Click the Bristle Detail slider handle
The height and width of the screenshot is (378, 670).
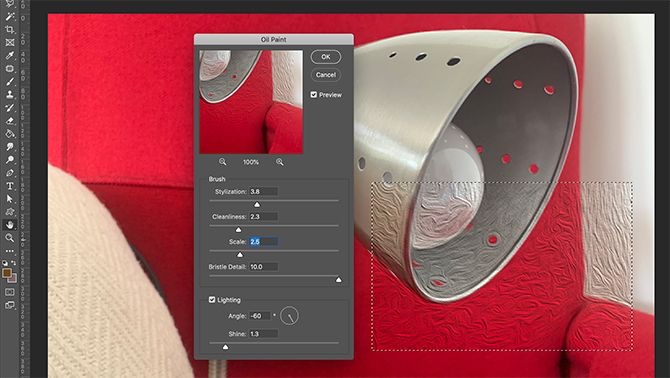tap(338, 280)
